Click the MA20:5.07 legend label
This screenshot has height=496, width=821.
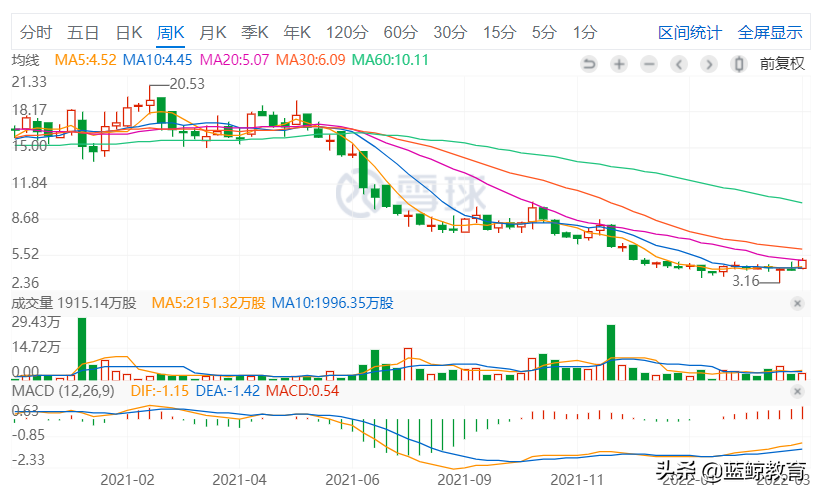click(x=235, y=60)
